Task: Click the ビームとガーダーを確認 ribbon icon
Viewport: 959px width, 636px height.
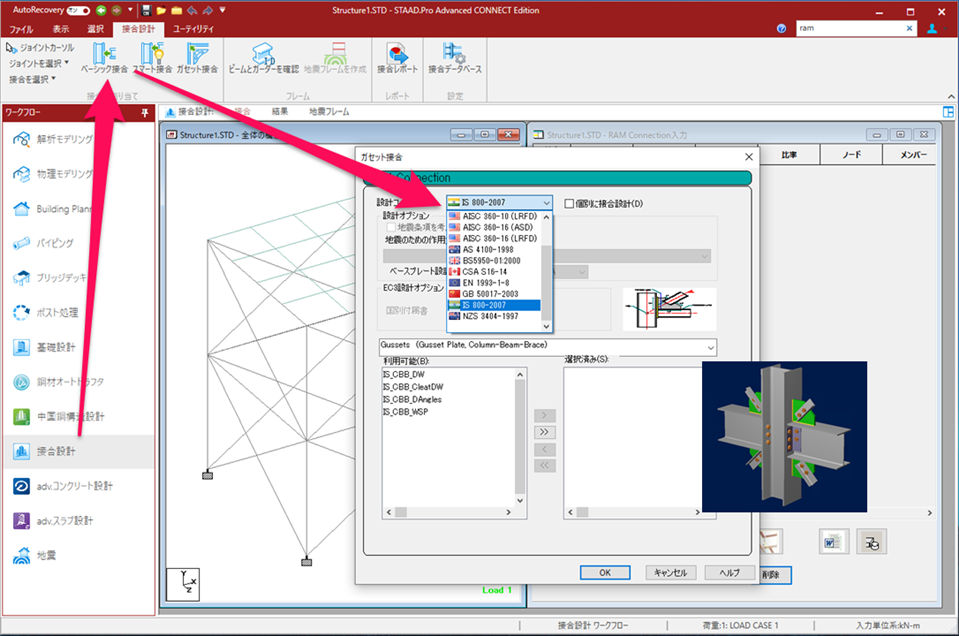Action: click(x=264, y=58)
